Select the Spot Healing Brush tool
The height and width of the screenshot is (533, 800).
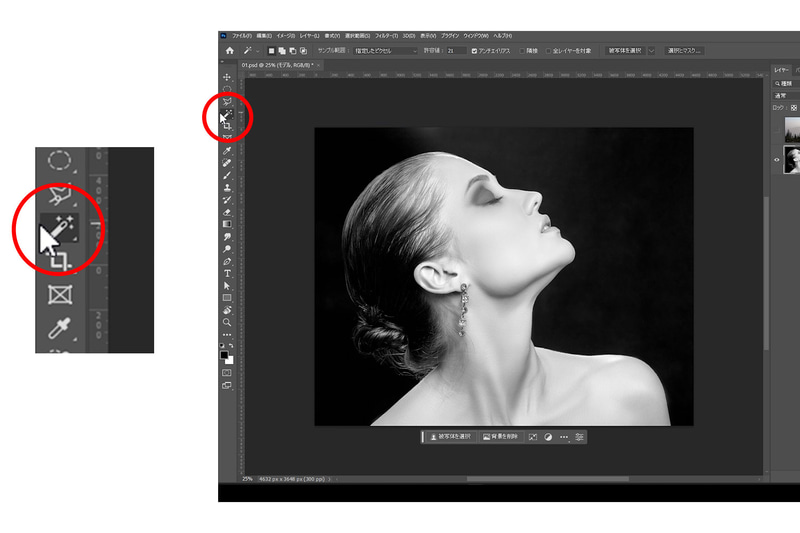click(x=227, y=163)
